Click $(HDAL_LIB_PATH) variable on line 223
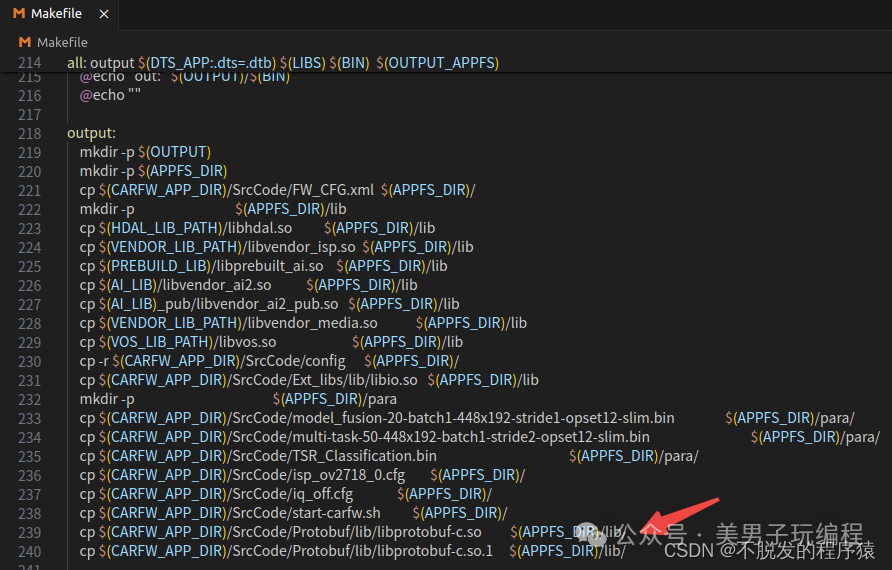 click(160, 228)
